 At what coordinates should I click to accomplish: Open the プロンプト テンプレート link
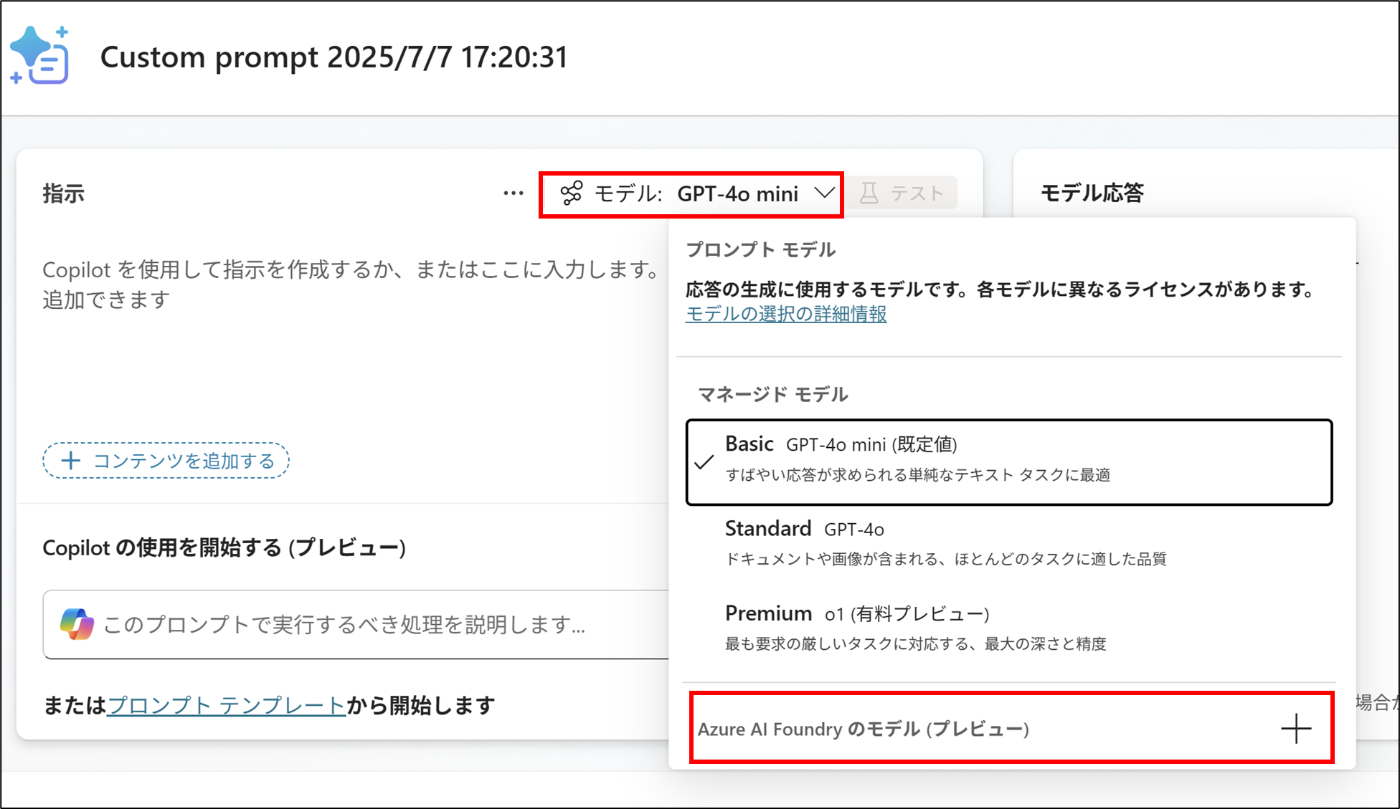[x=226, y=706]
